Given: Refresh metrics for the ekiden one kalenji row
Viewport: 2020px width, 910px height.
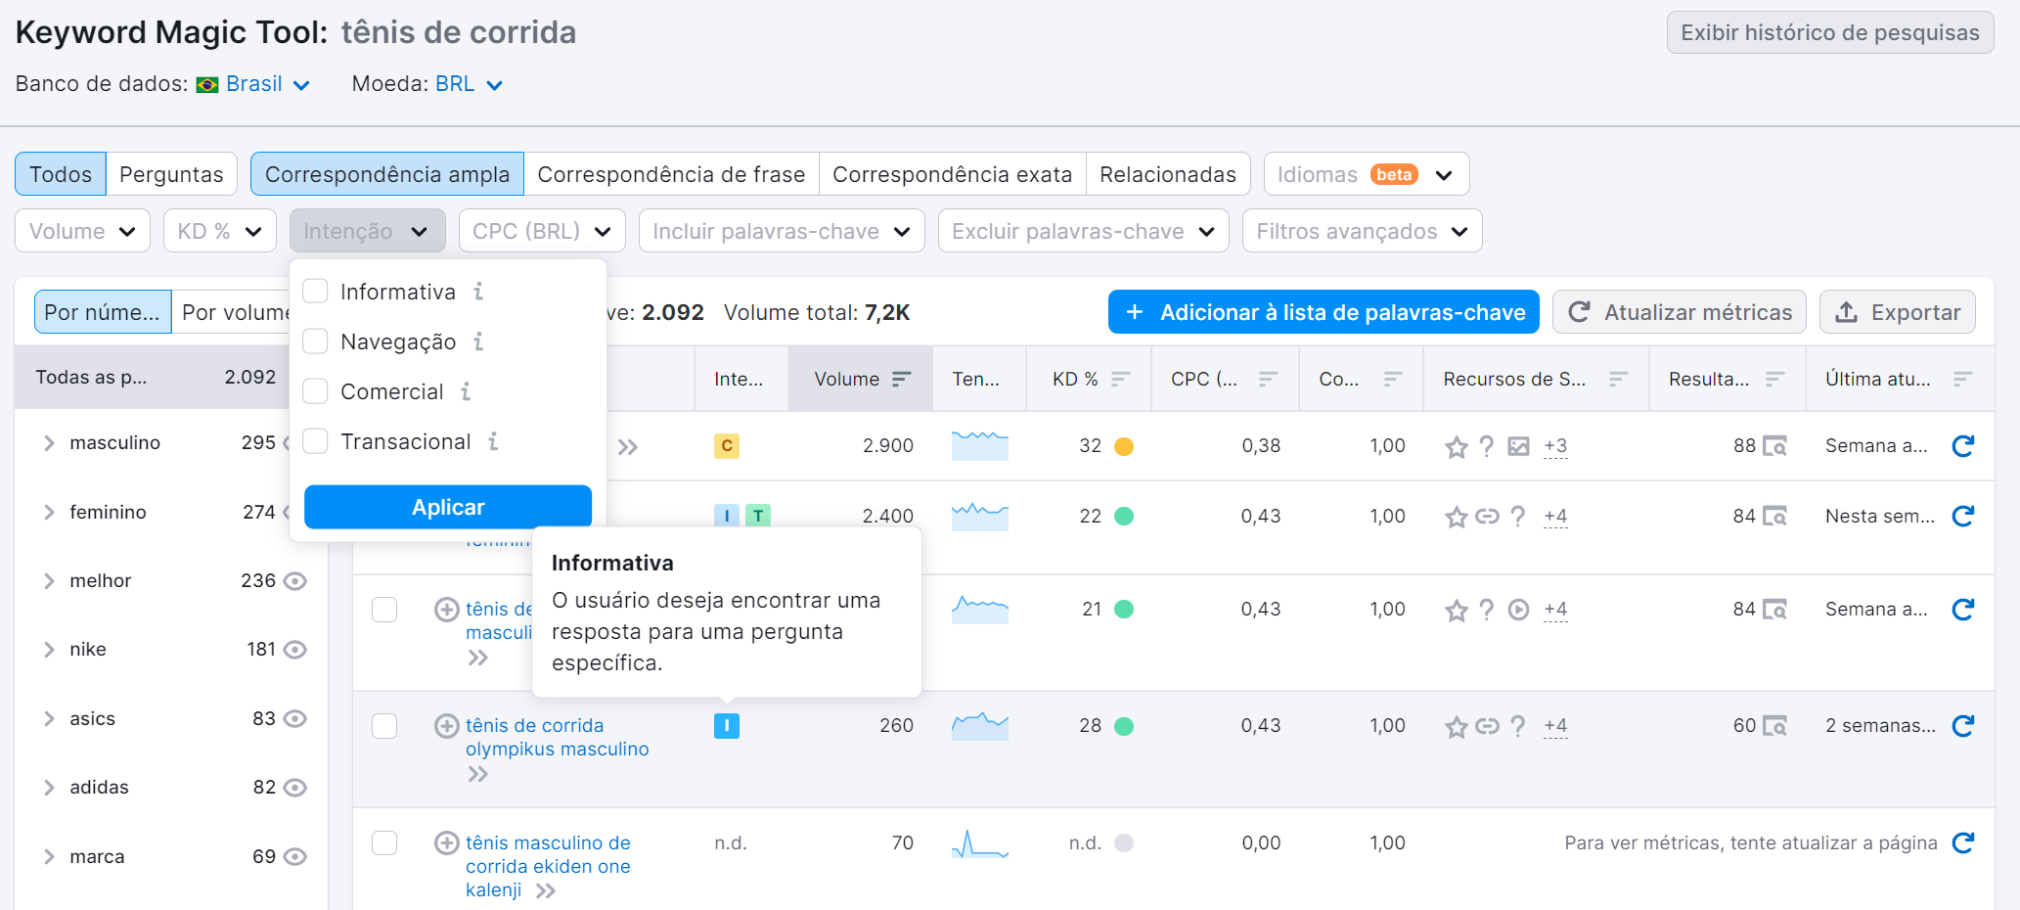Looking at the screenshot, I should click(x=1963, y=843).
